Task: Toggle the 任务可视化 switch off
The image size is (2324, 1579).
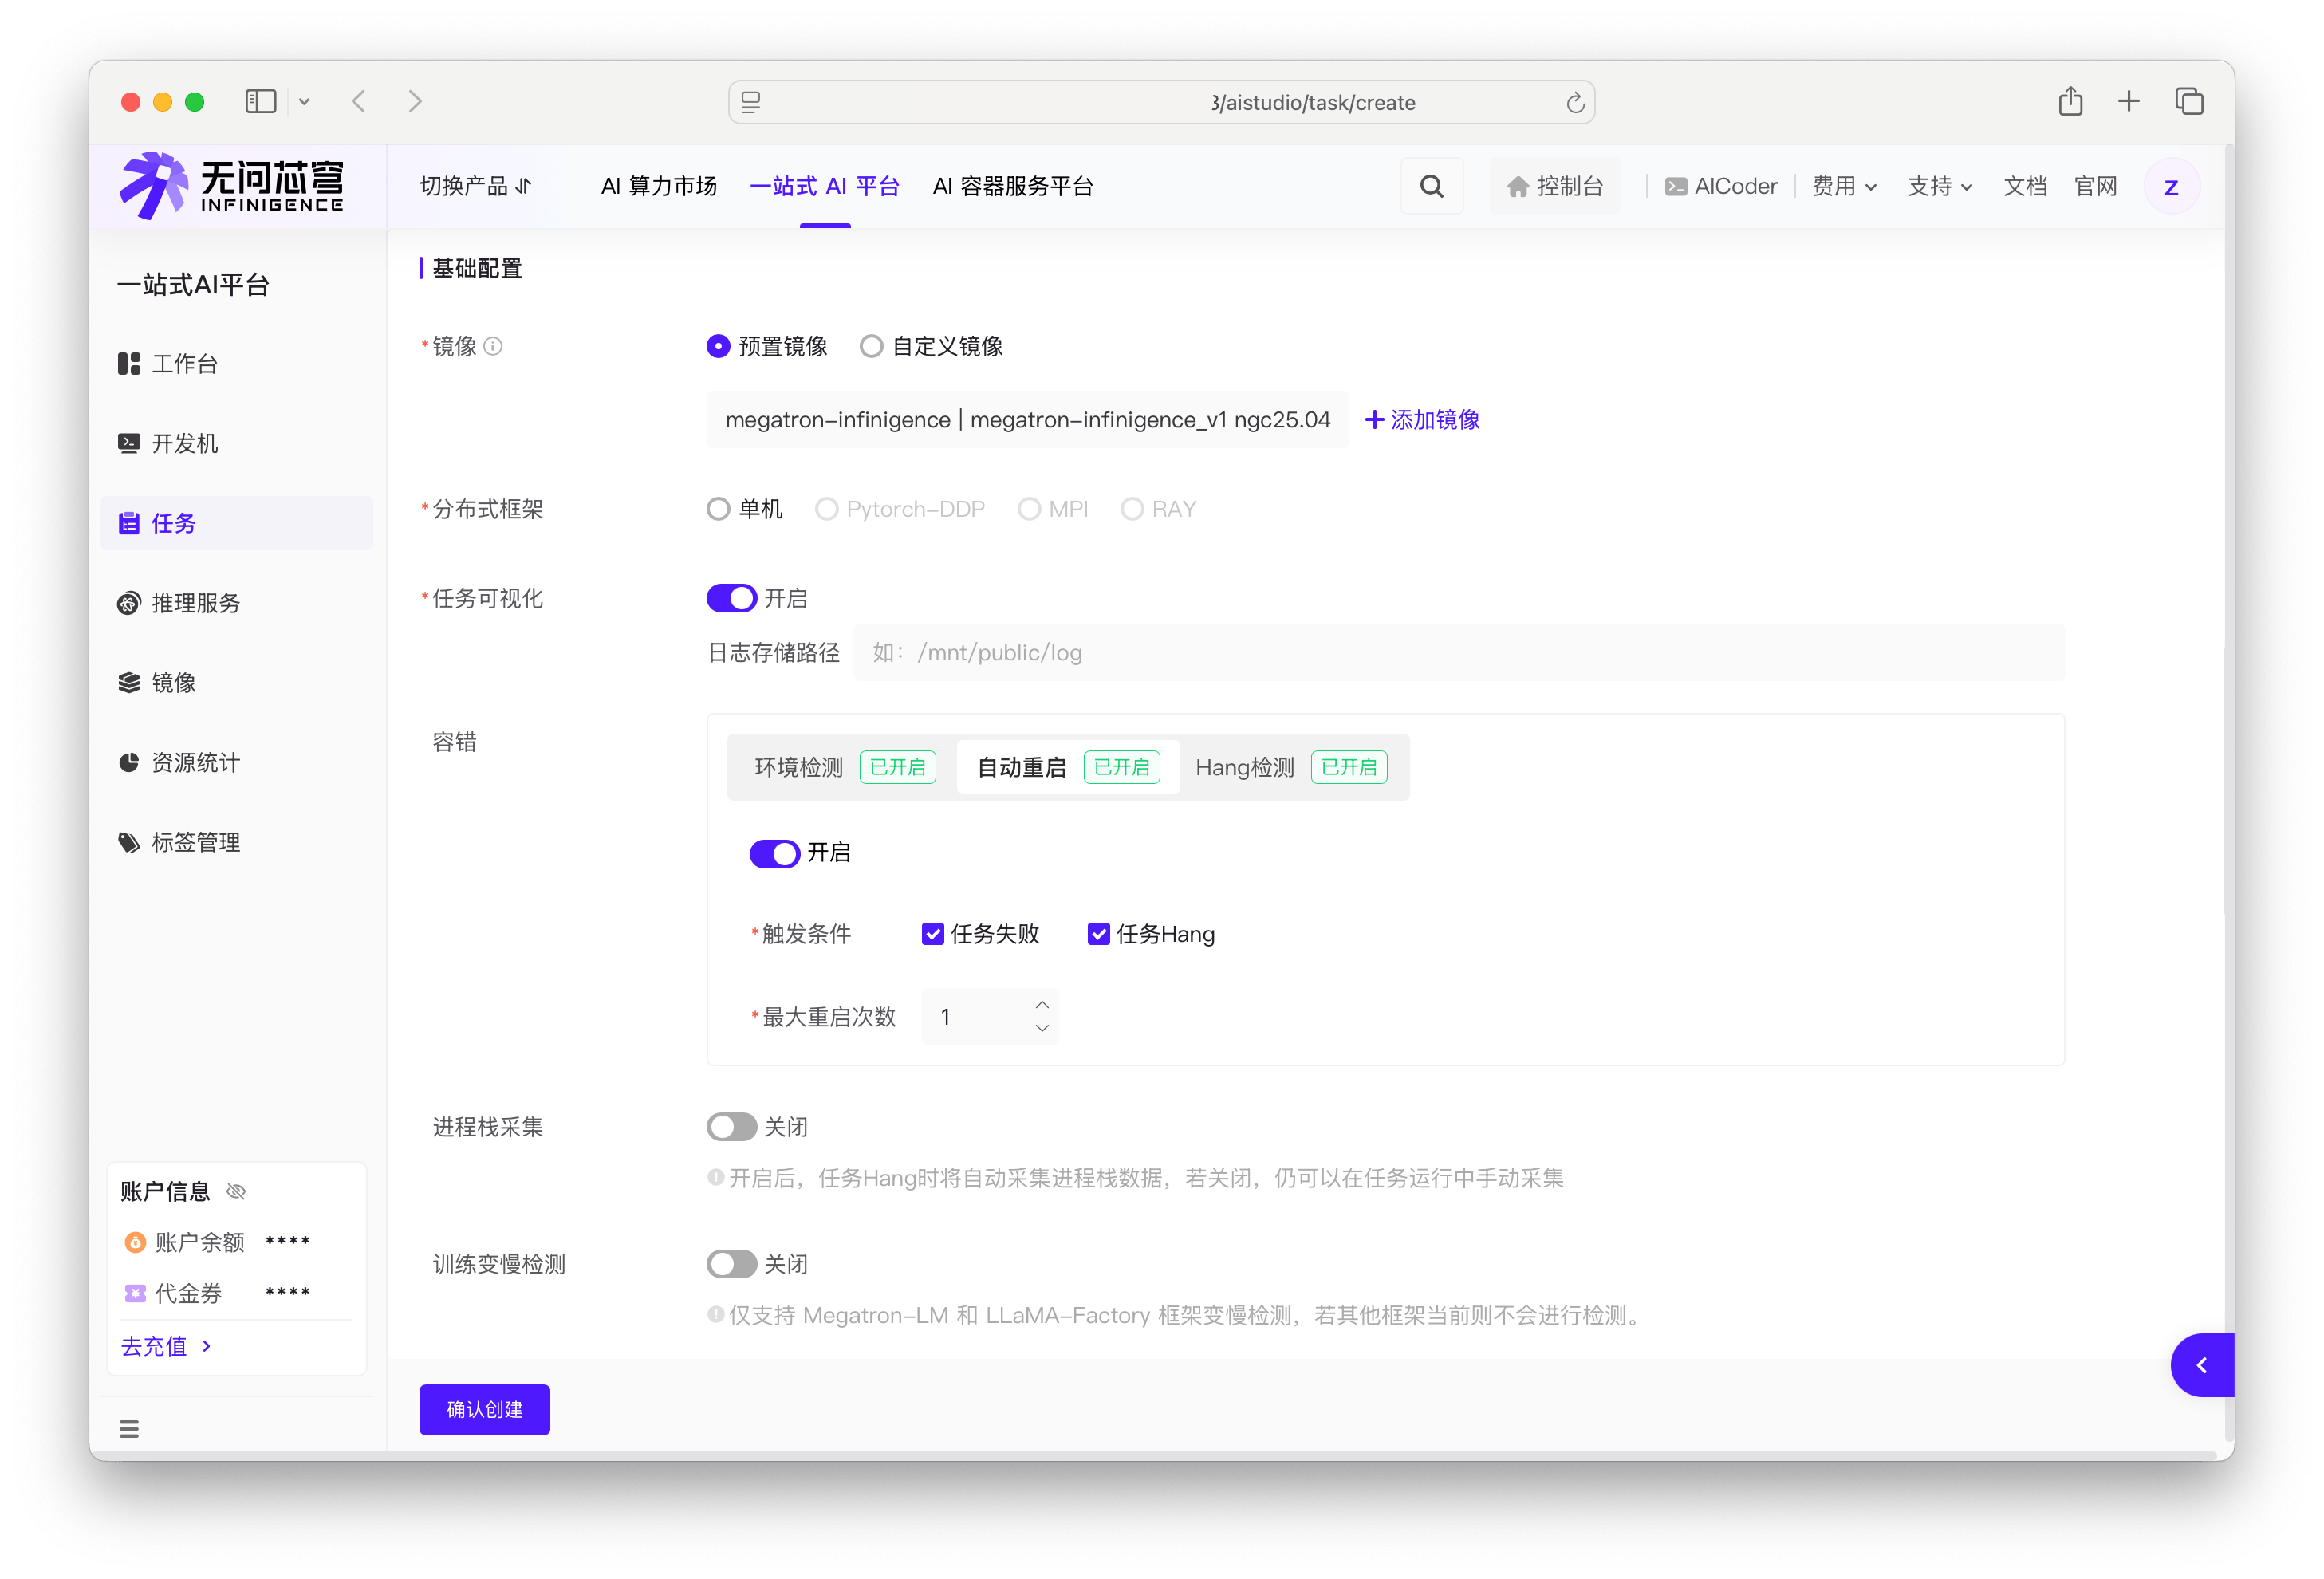Action: tap(731, 599)
